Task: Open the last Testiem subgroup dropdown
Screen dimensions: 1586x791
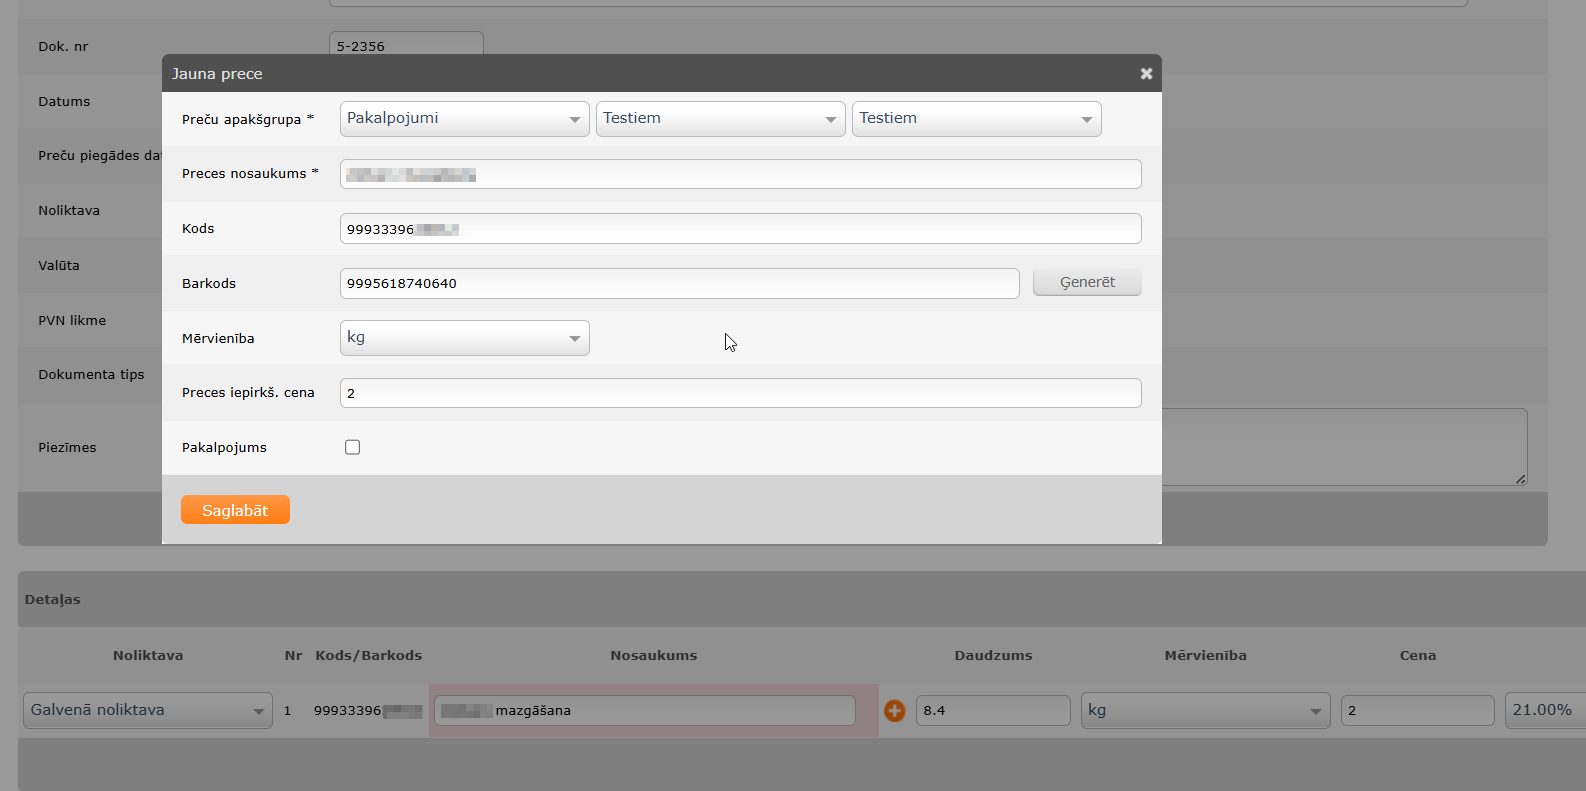Action: coord(977,119)
